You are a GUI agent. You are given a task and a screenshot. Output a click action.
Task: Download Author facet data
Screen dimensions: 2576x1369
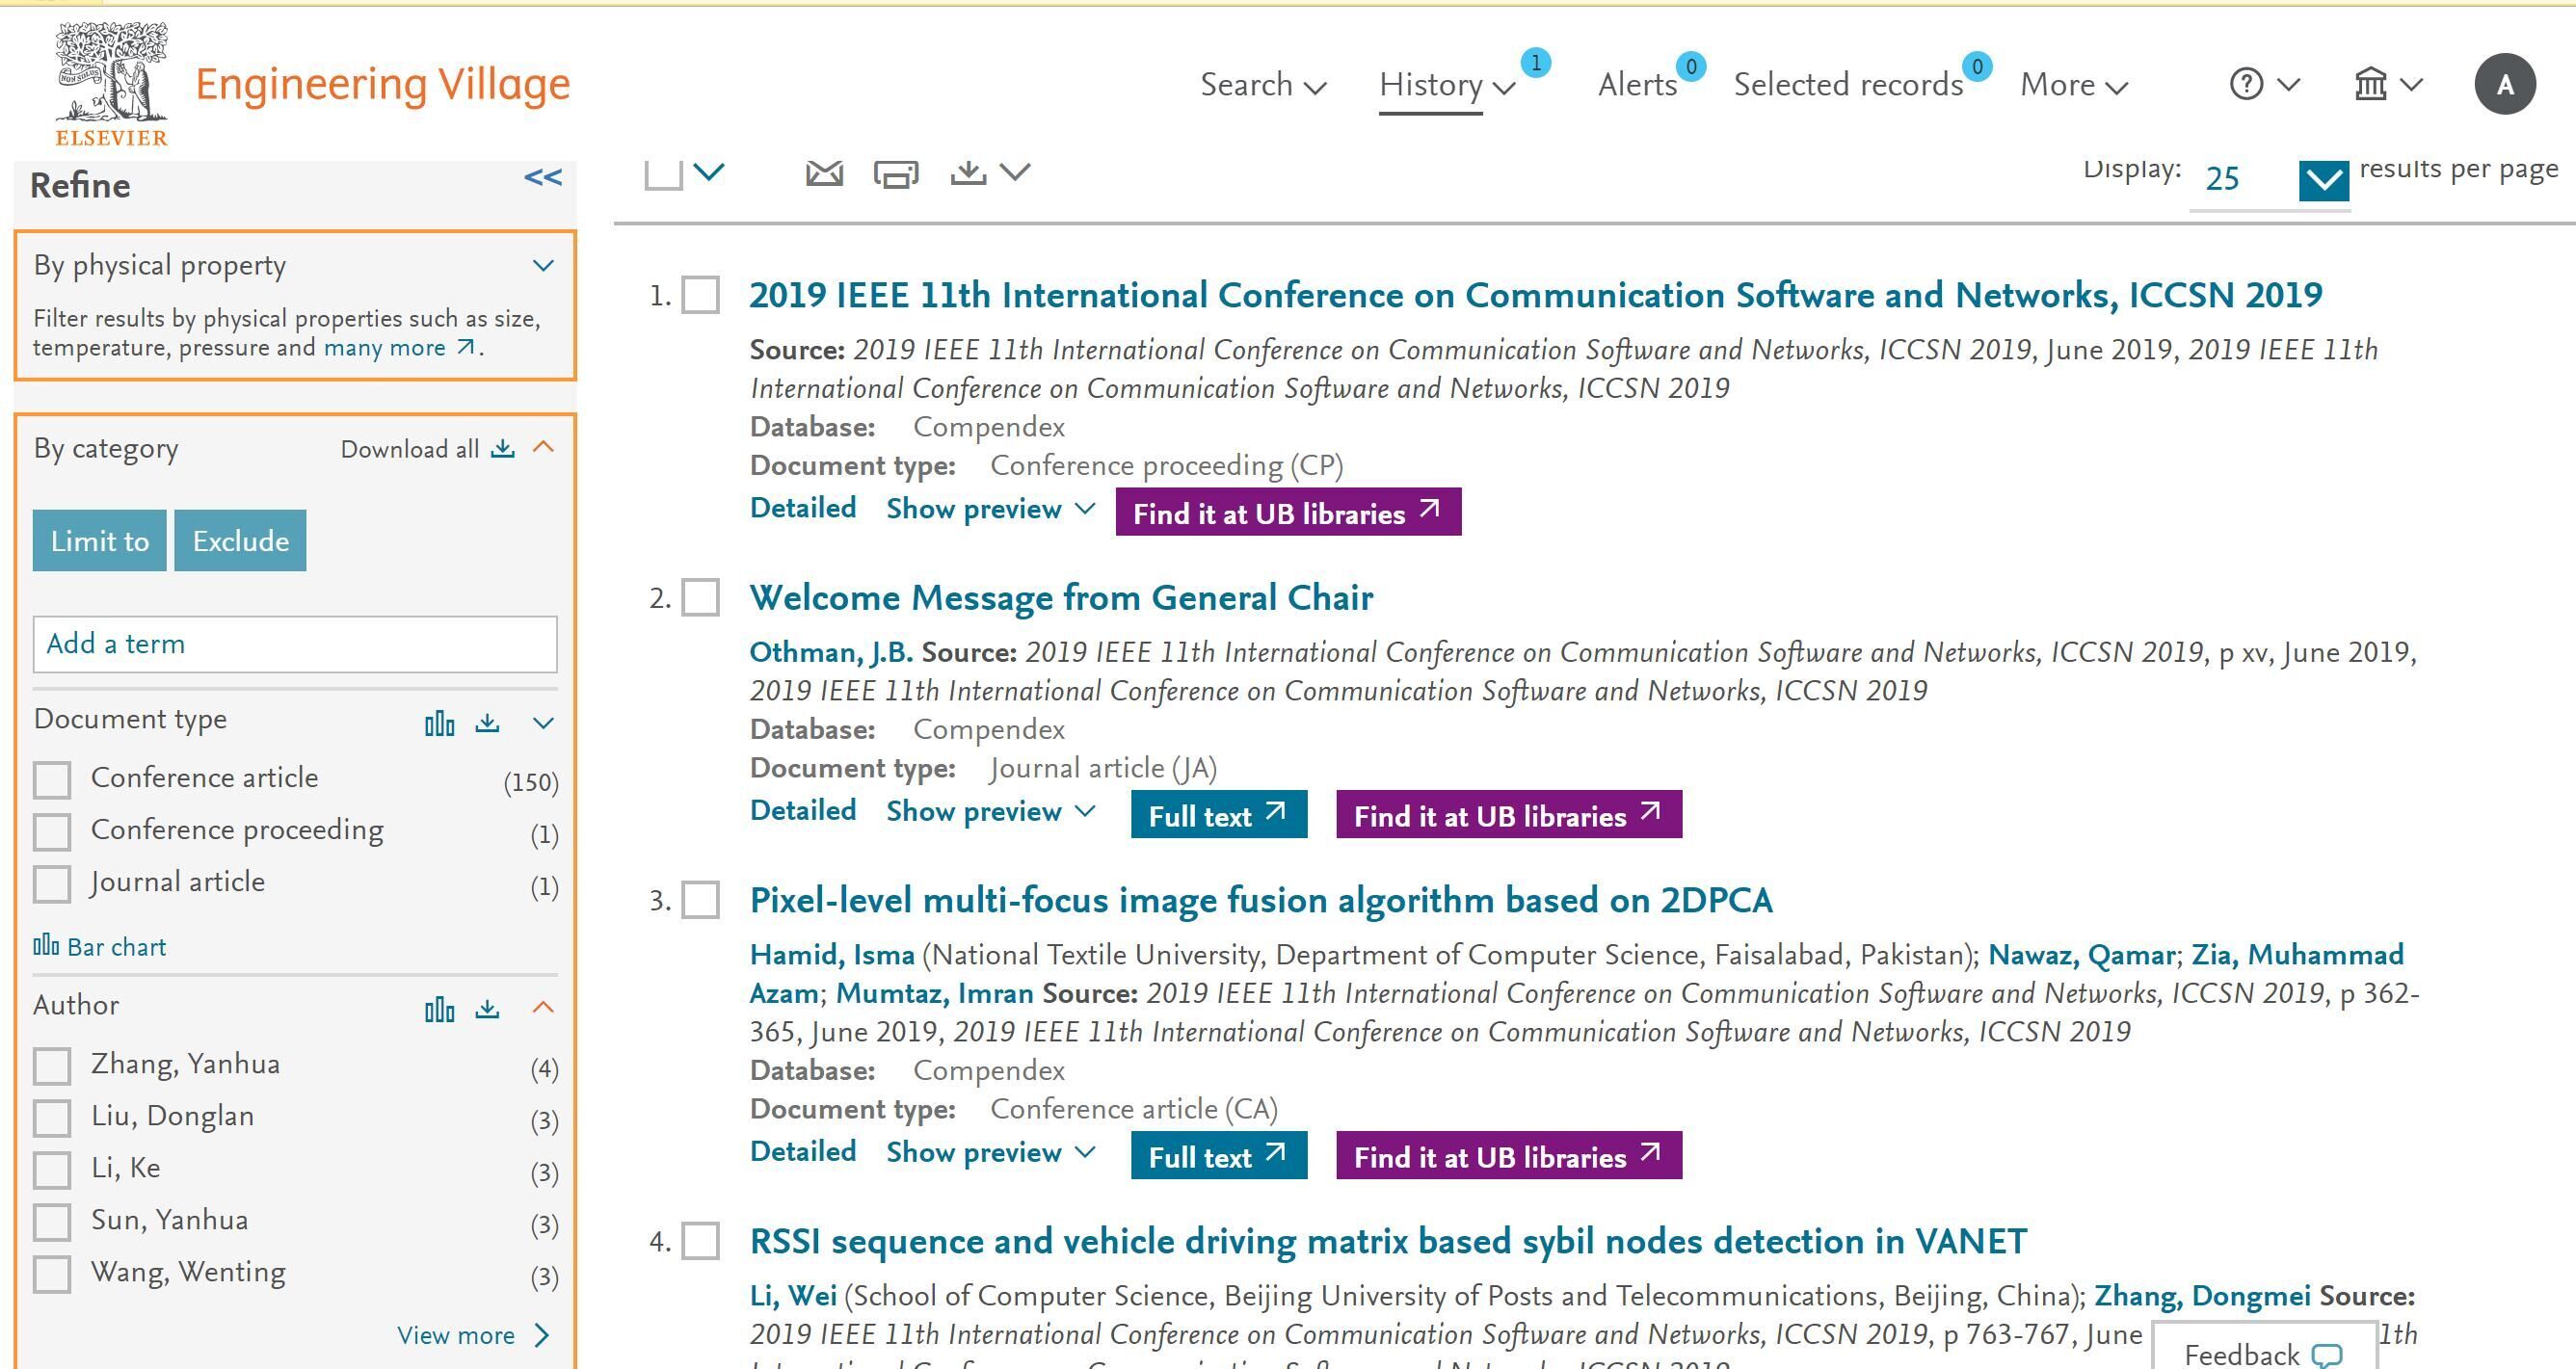pyautogui.click(x=487, y=1008)
